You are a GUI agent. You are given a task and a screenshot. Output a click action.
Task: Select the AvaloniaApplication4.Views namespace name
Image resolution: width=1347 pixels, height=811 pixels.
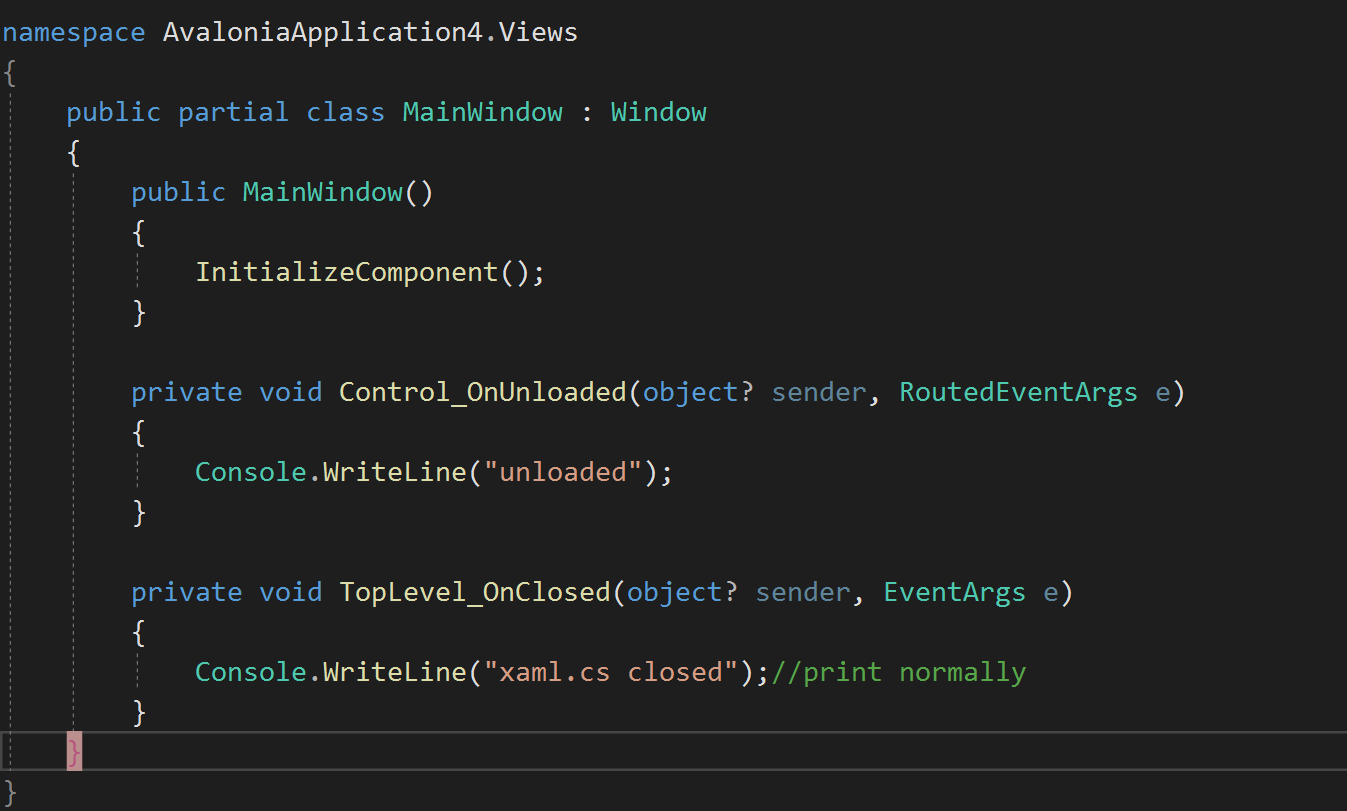tap(369, 31)
